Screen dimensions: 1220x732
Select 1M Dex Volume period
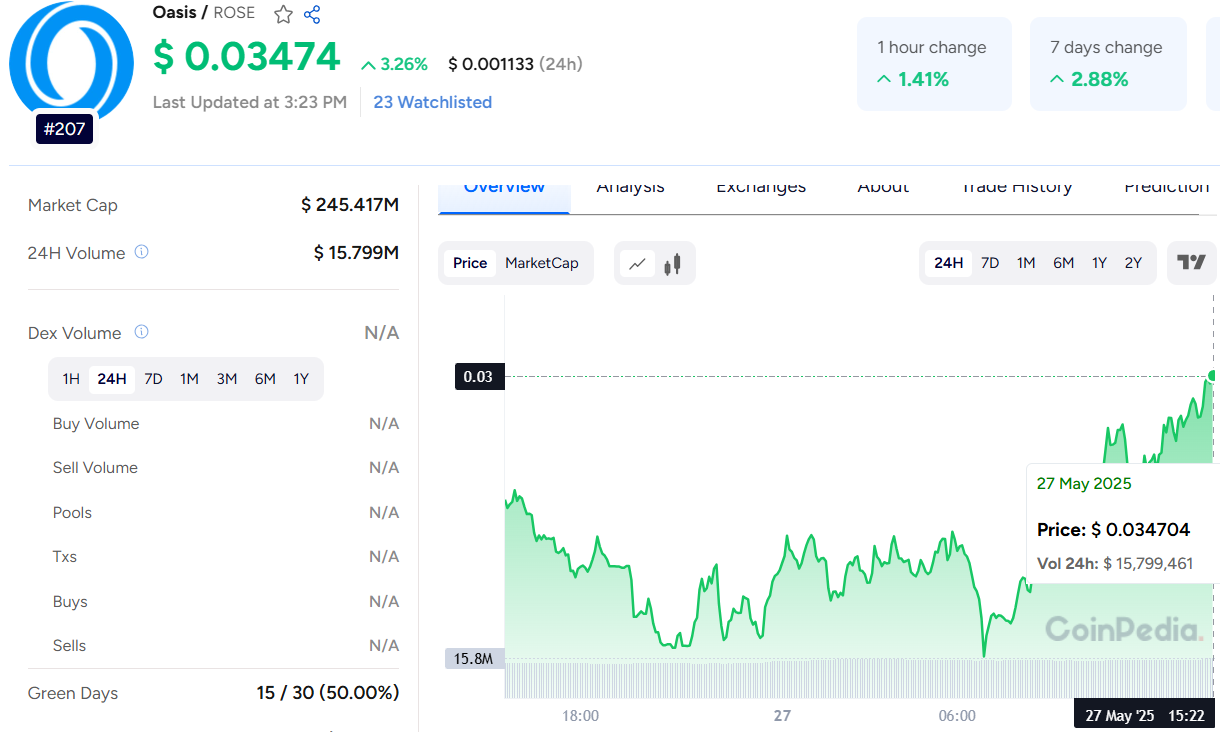click(189, 379)
